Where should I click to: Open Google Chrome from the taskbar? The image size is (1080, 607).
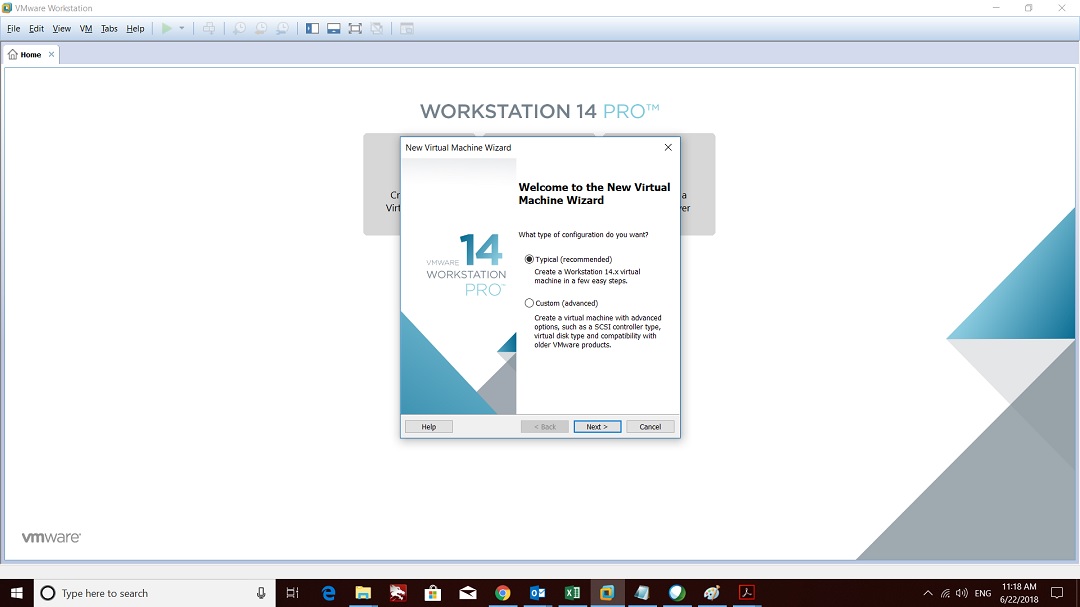[503, 593]
